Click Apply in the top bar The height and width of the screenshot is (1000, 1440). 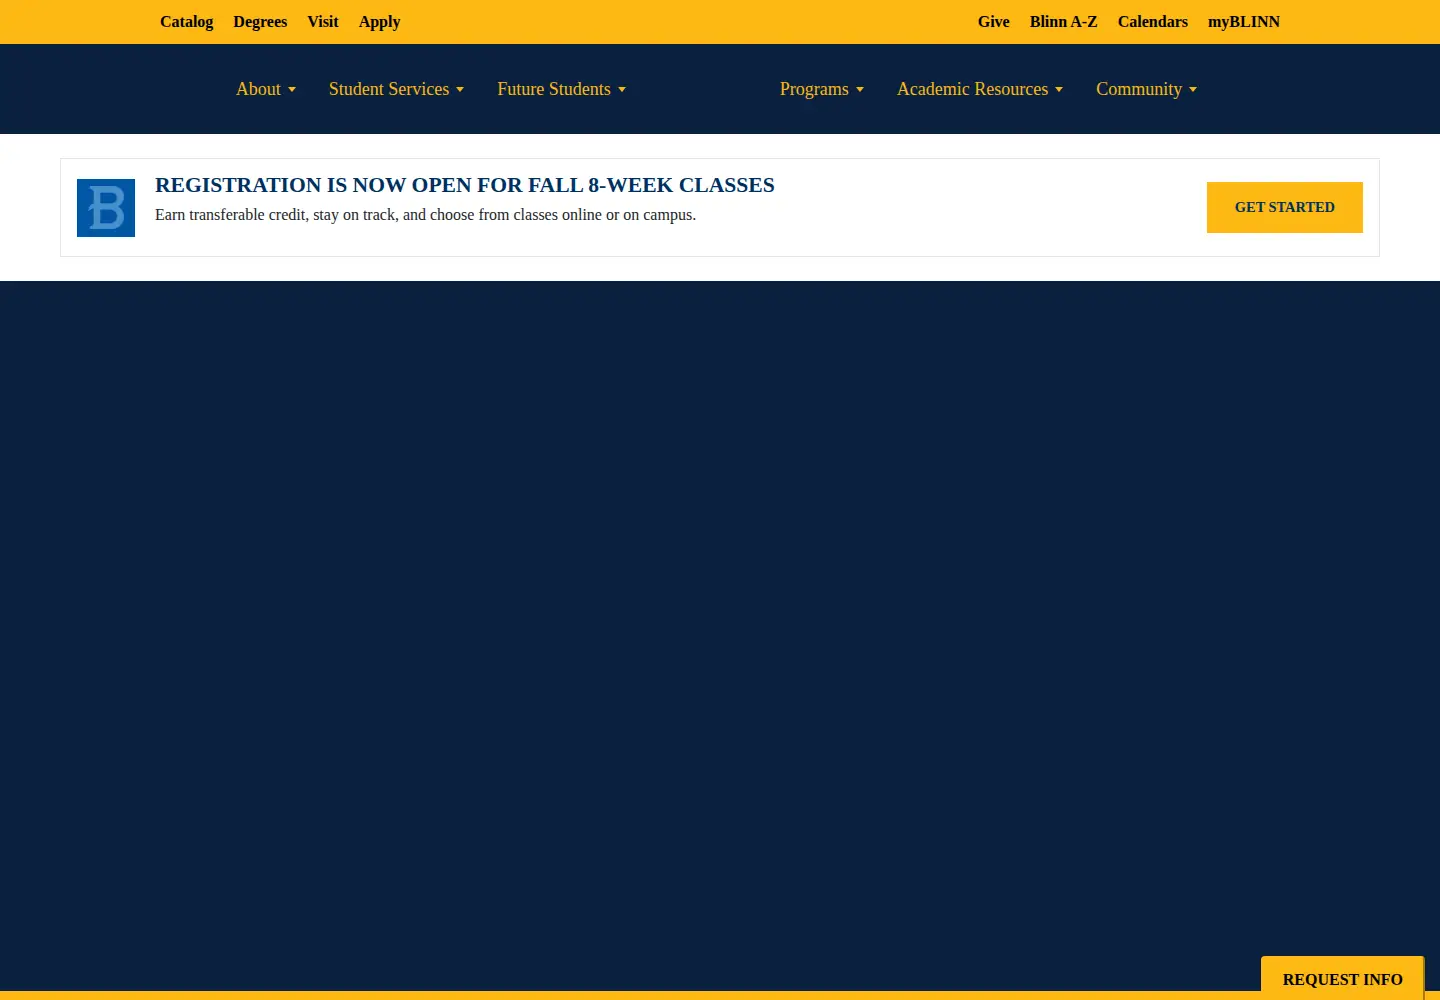tap(379, 22)
